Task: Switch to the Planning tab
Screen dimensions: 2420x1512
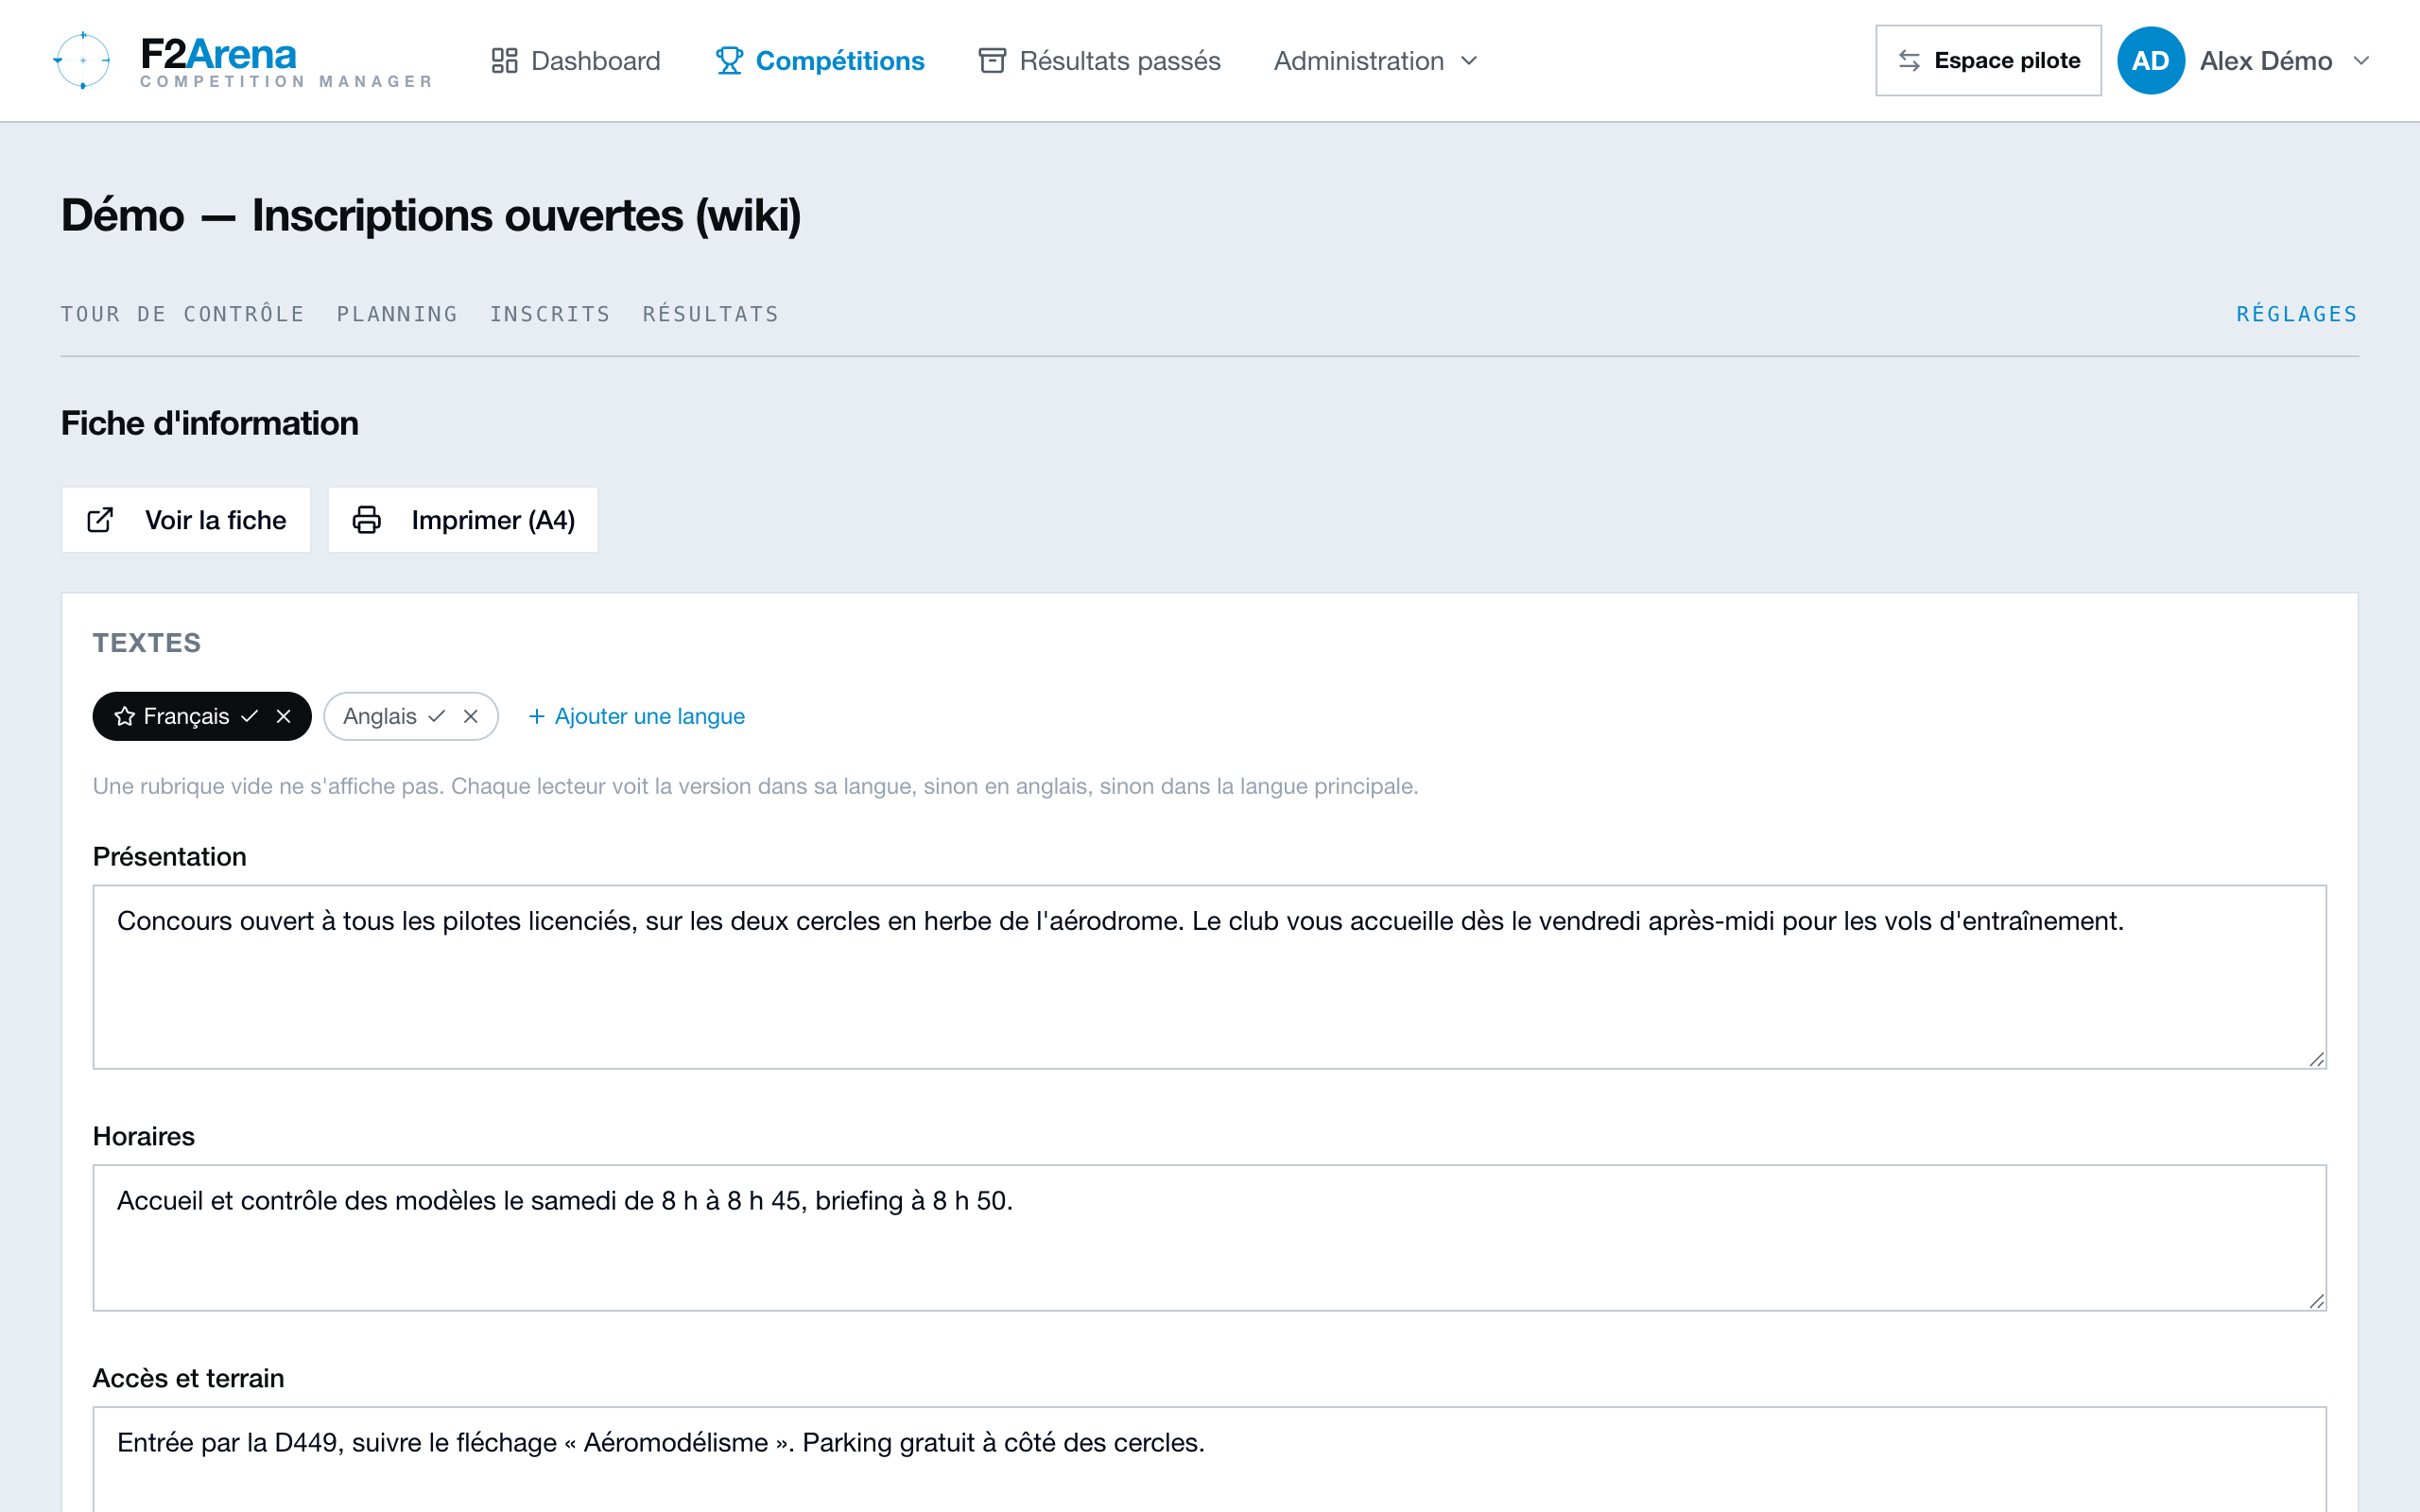Action: [397, 314]
